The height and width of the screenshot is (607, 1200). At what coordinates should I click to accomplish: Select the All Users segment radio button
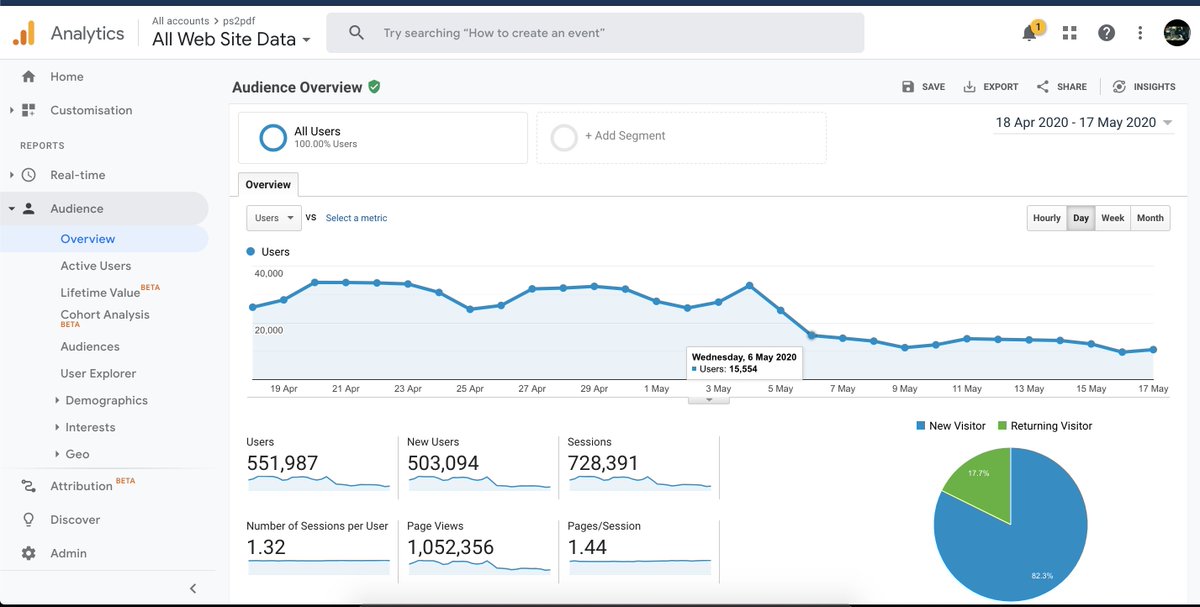(272, 138)
